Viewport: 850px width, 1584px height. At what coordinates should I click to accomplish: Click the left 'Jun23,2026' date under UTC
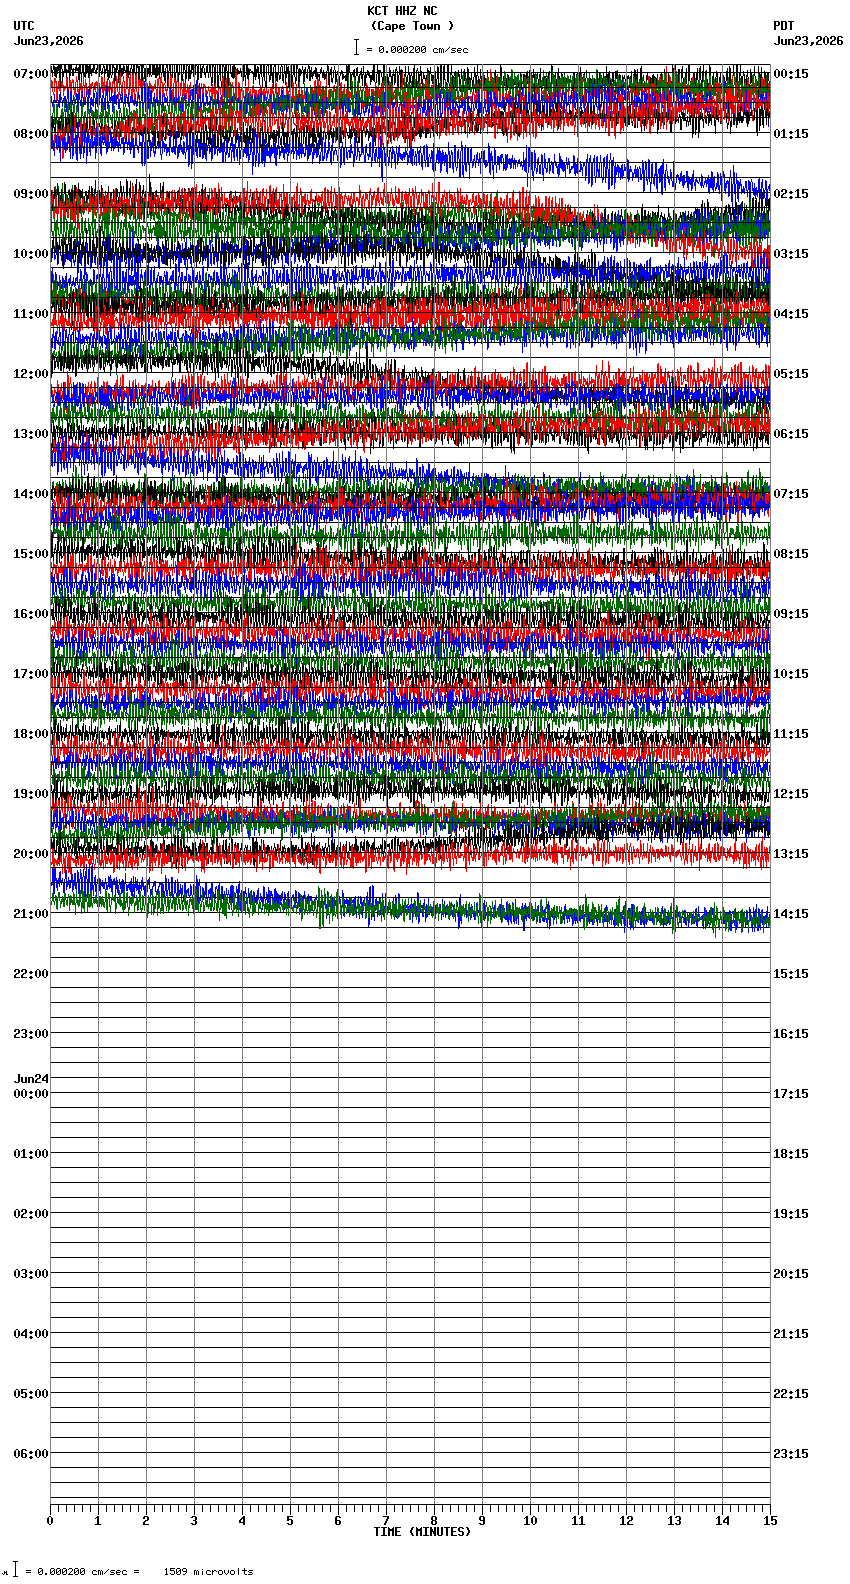49,41
